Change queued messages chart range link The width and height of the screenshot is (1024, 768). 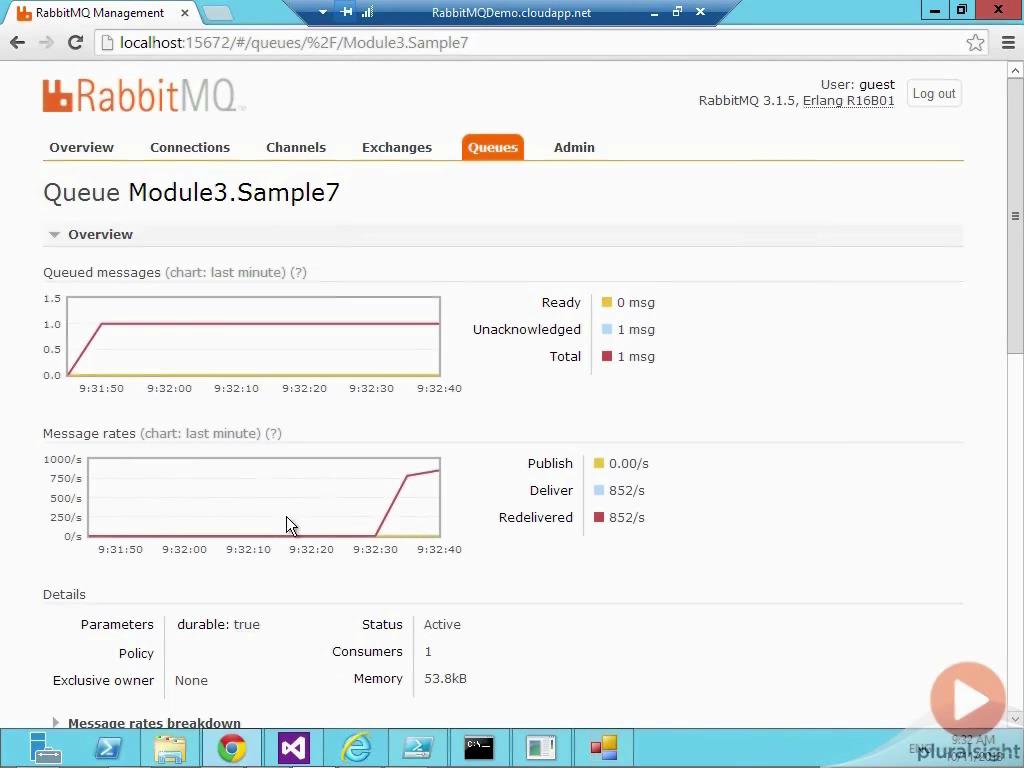[225, 272]
